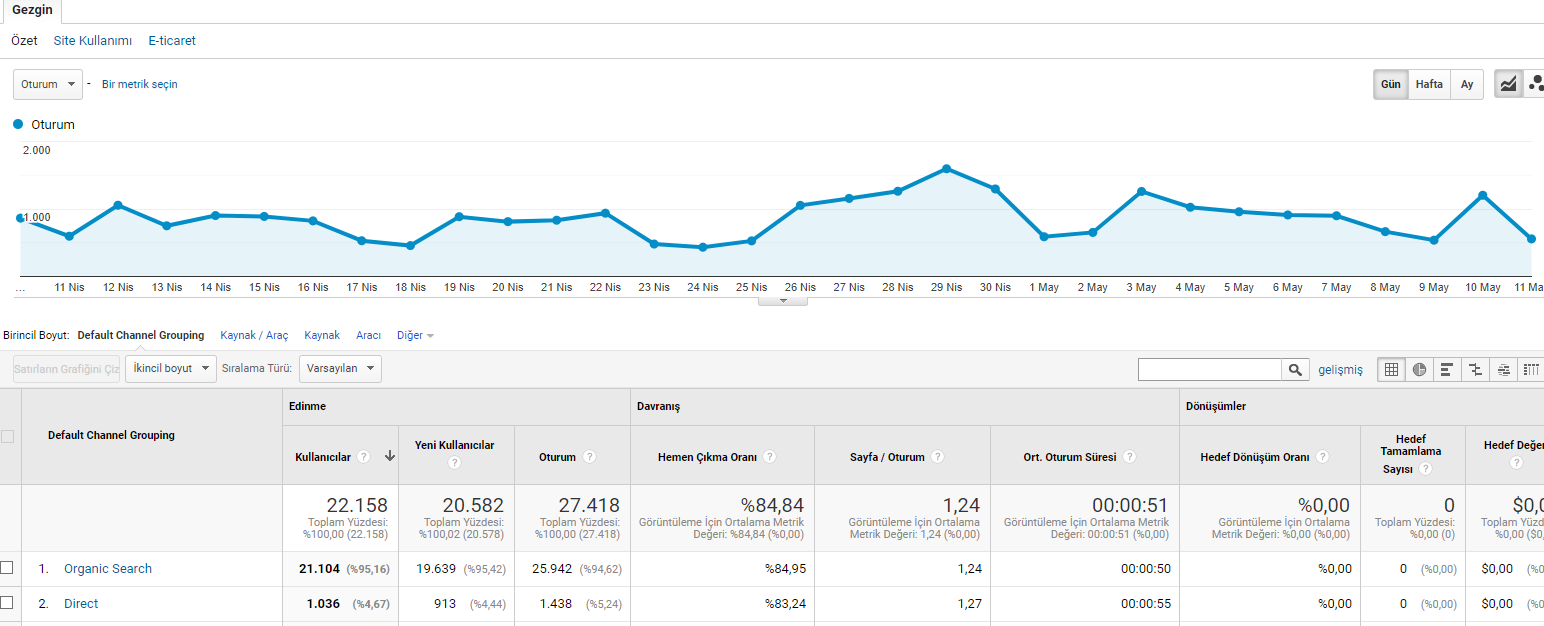This screenshot has width=1544, height=626.
Task: Collapse the chart with handle below it
Action: click(x=783, y=300)
